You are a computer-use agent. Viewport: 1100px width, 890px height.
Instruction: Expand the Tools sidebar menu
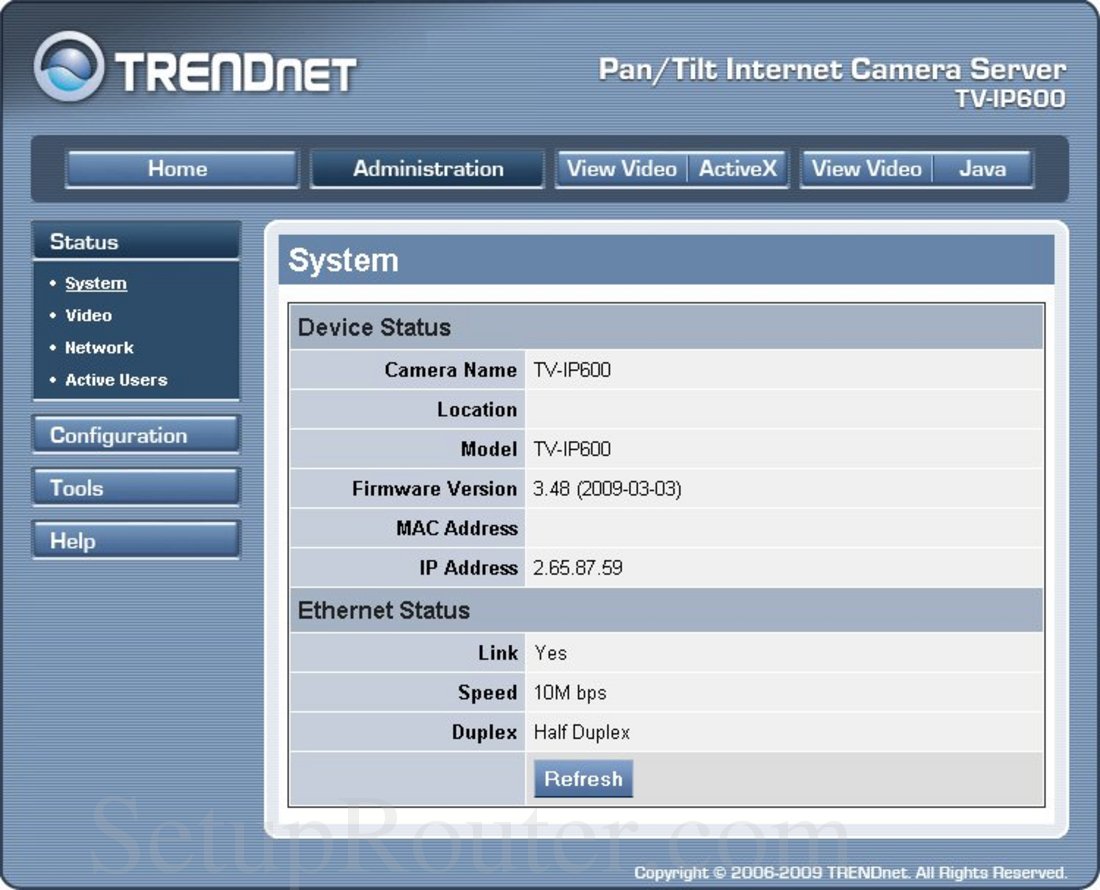point(136,487)
